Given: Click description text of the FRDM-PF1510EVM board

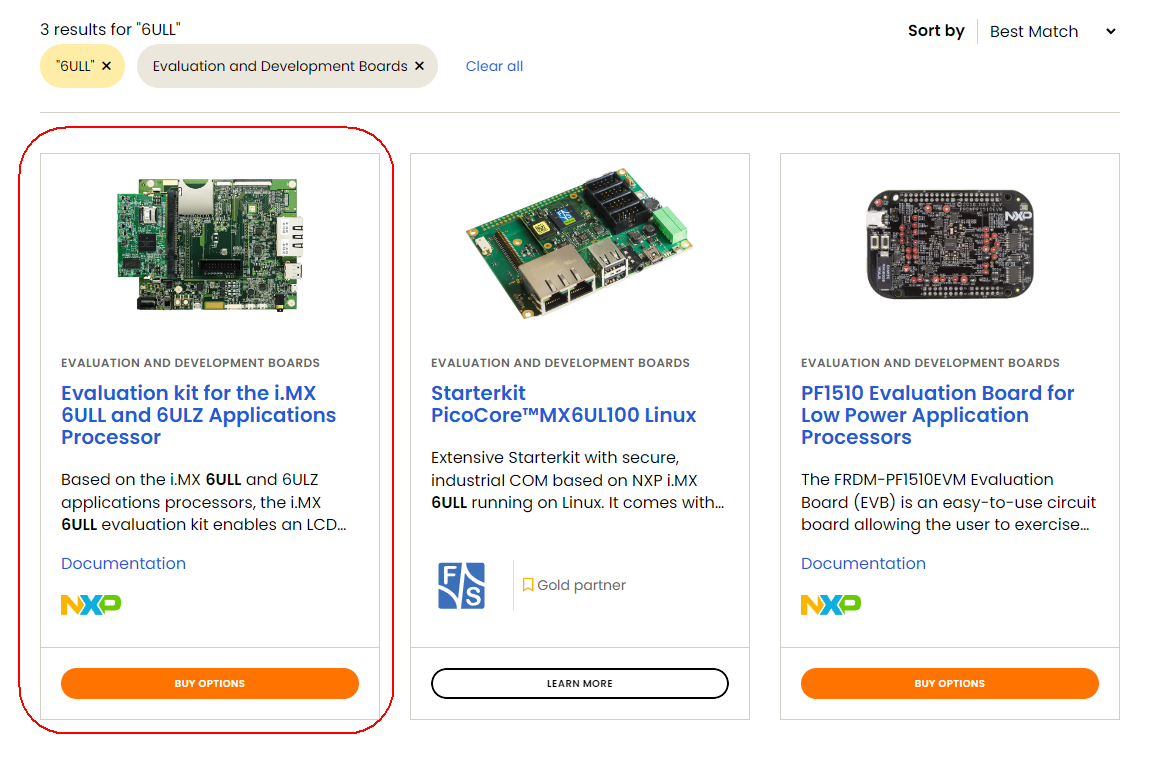Looking at the screenshot, I should (x=949, y=502).
